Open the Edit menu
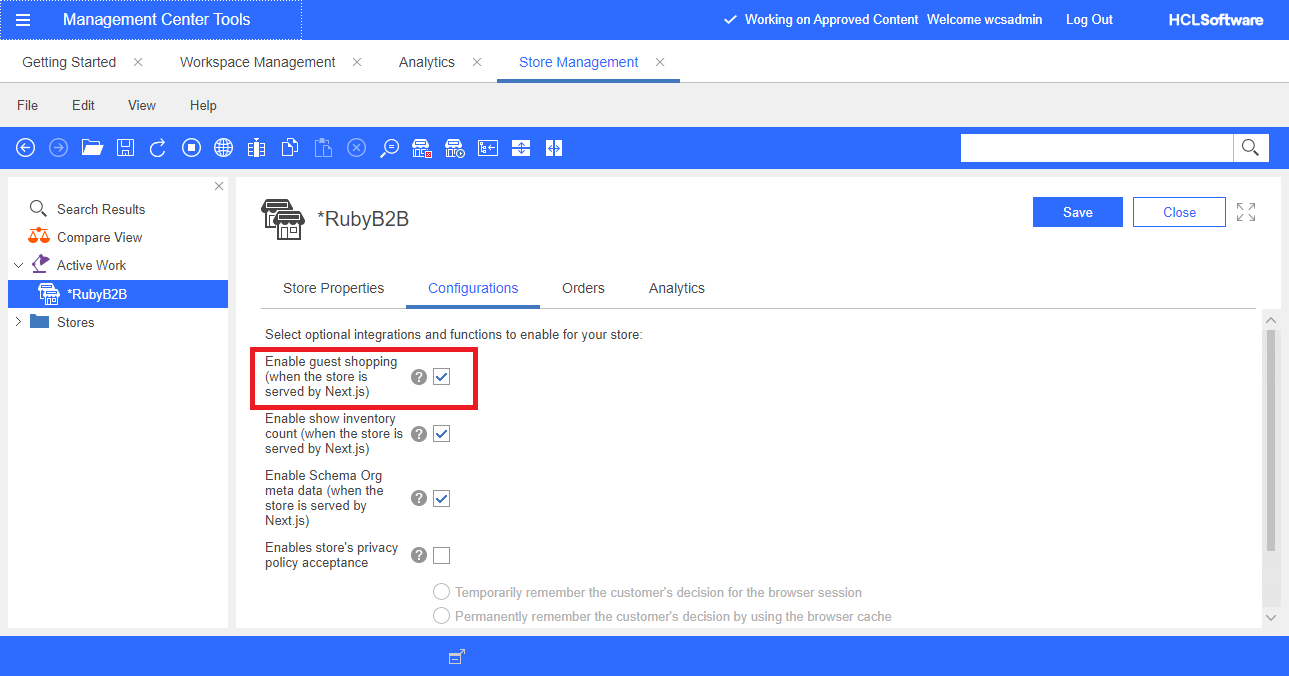 pyautogui.click(x=83, y=105)
